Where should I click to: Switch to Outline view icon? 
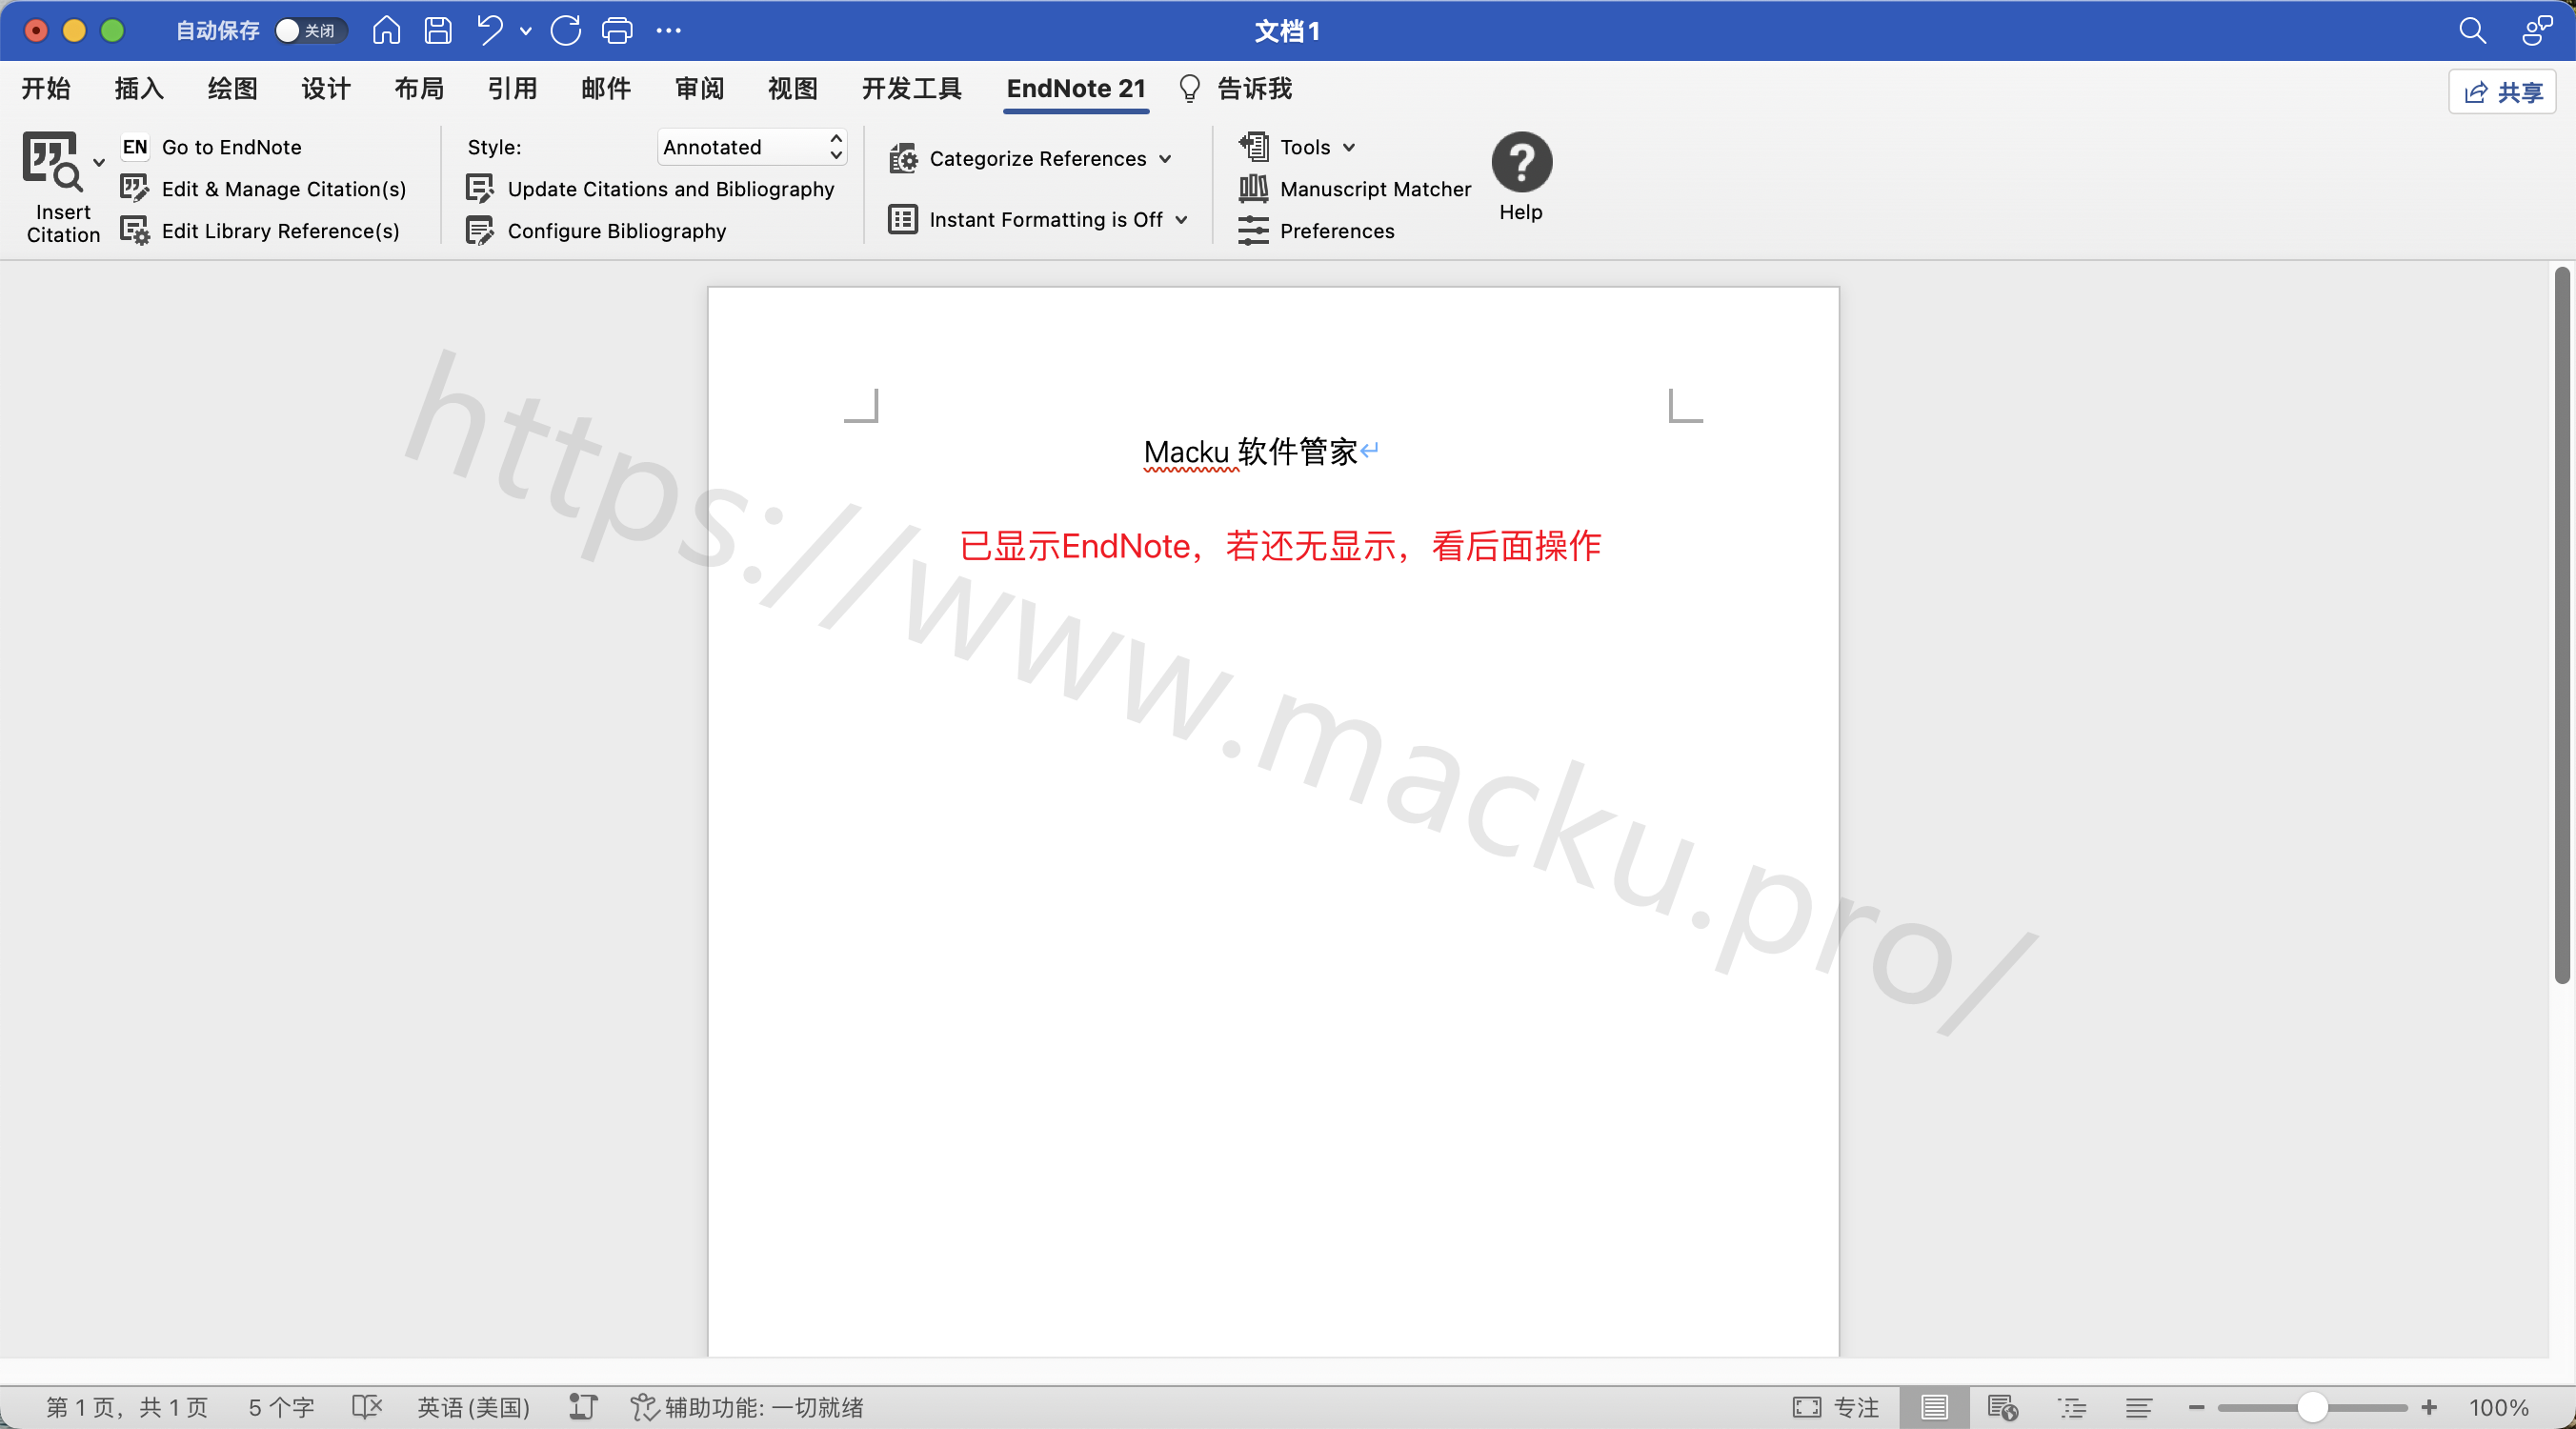coord(2072,1407)
